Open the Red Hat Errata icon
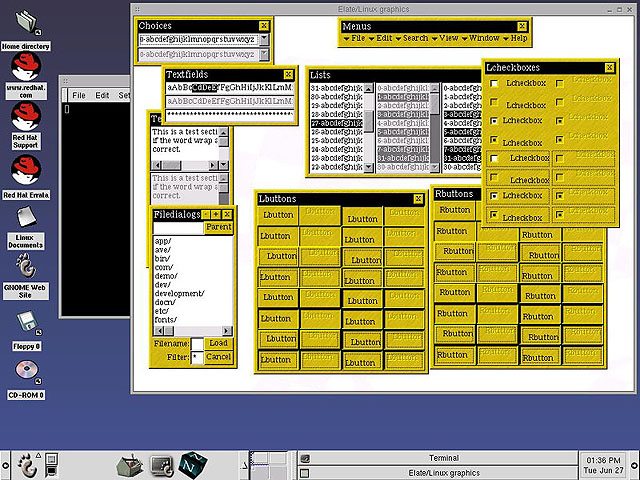The height and width of the screenshot is (480, 640). click(x=26, y=170)
